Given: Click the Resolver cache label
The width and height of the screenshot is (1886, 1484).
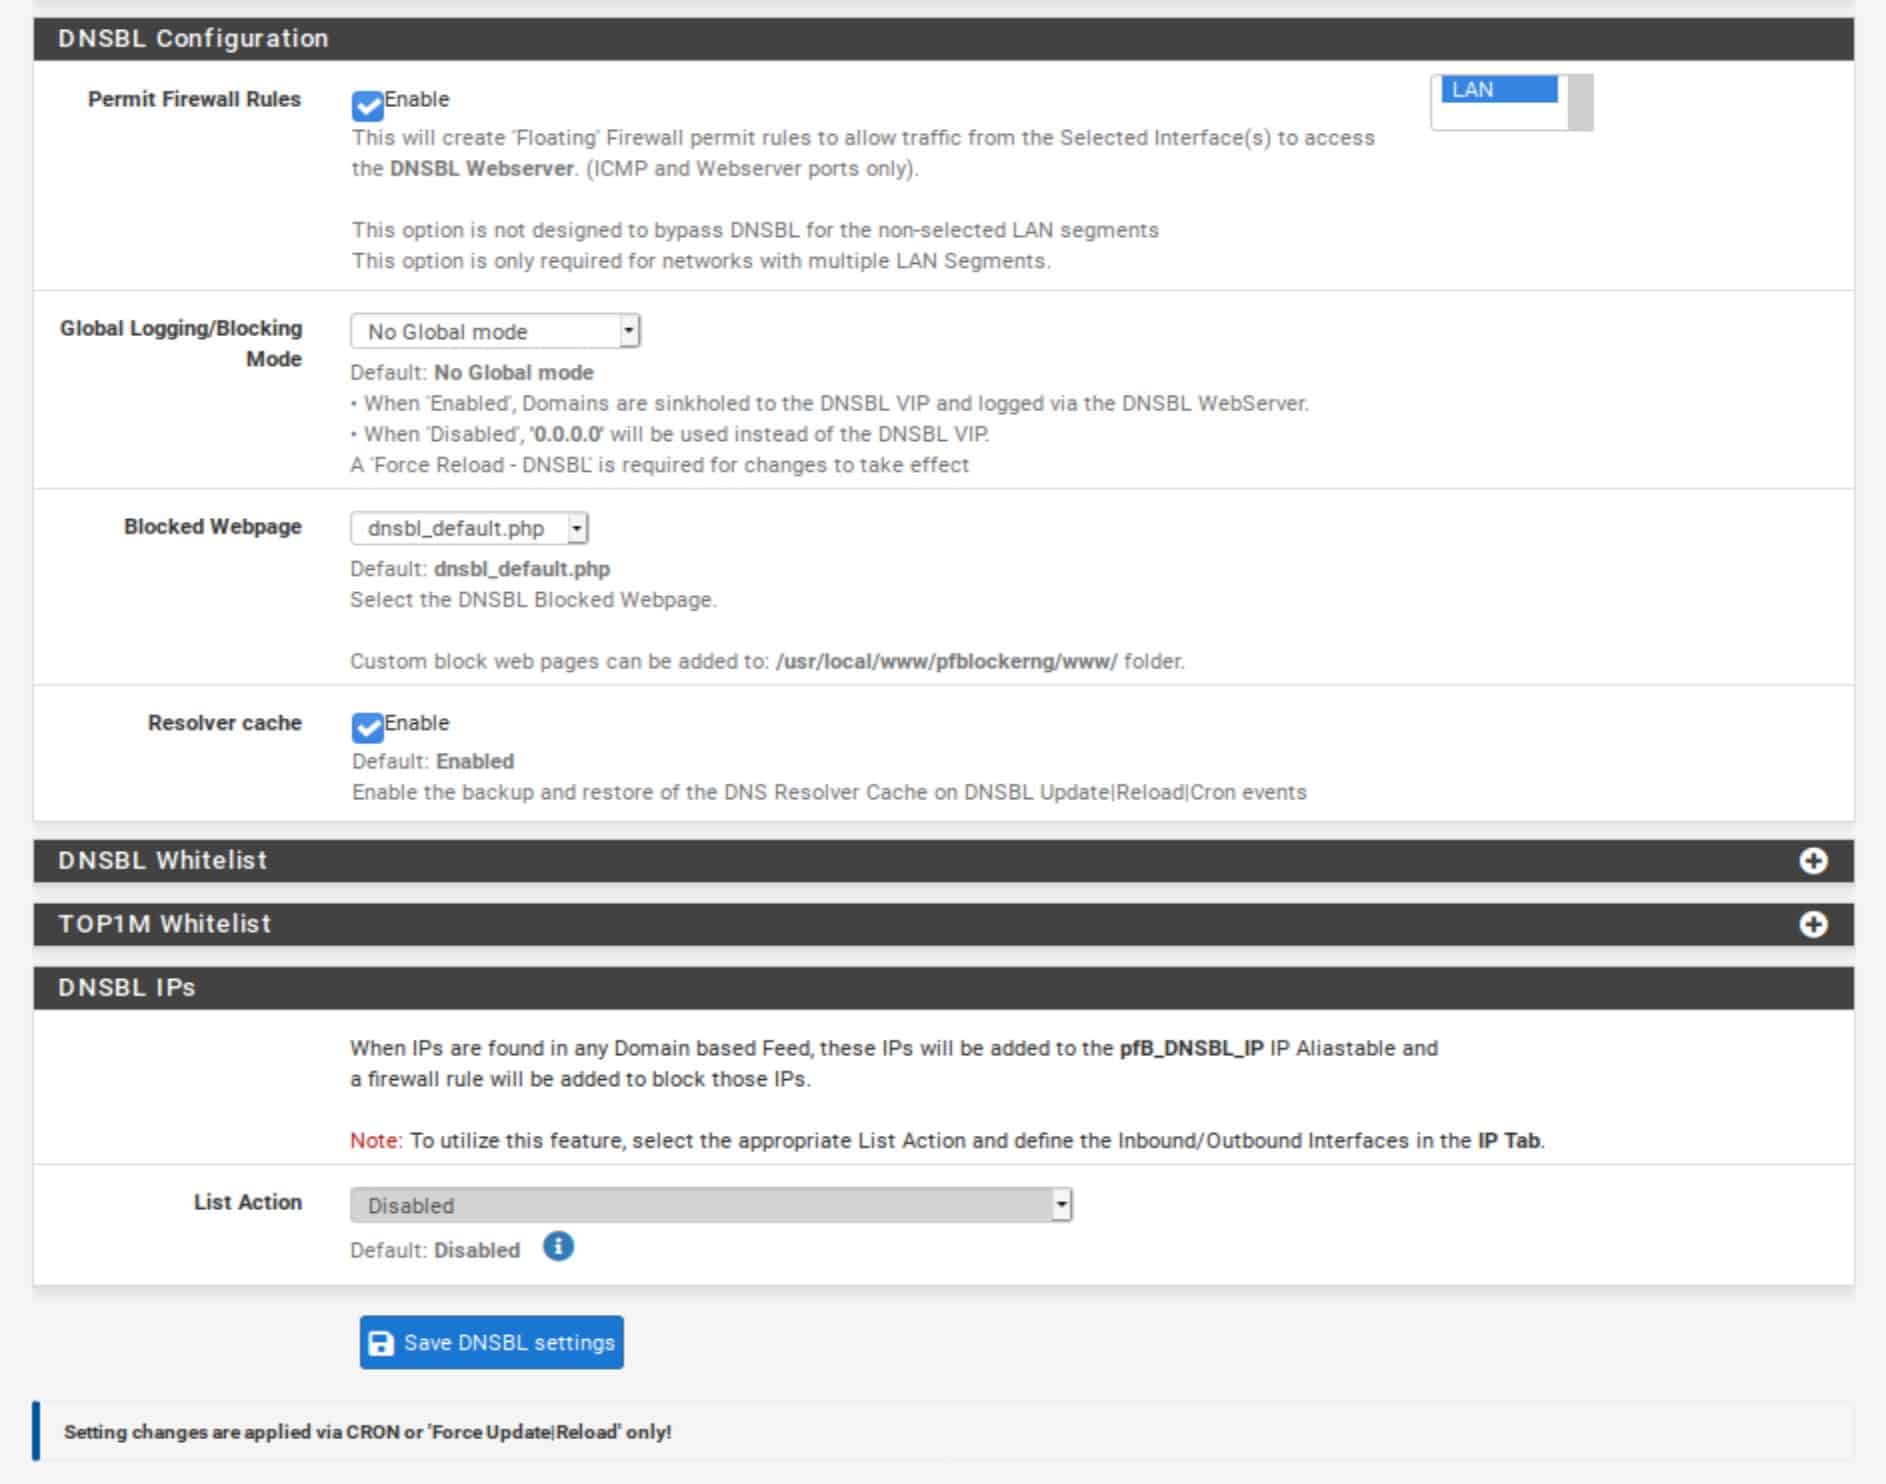Looking at the screenshot, I should tap(225, 723).
